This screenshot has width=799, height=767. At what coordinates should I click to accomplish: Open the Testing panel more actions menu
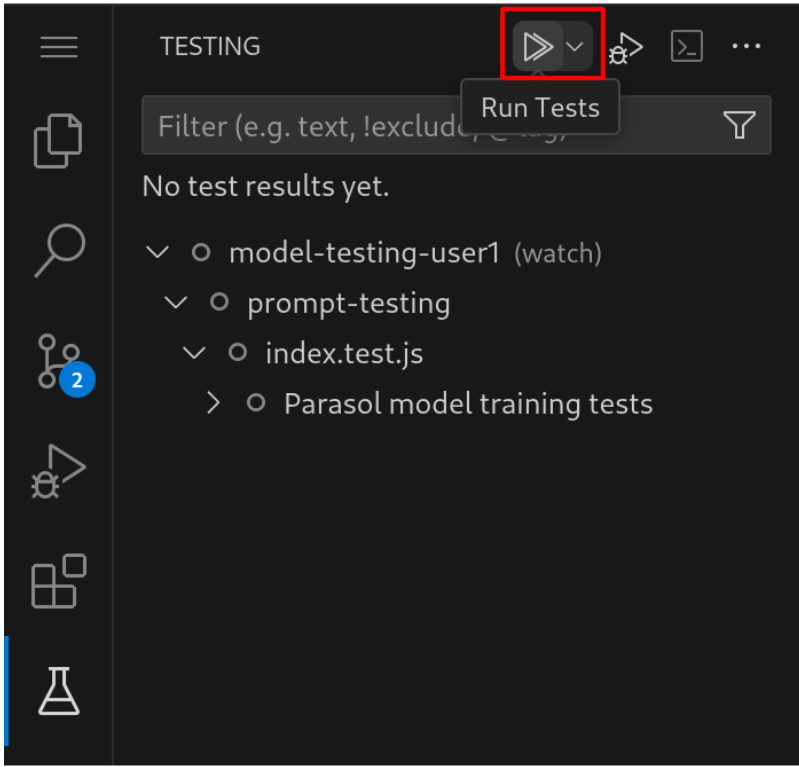point(746,46)
